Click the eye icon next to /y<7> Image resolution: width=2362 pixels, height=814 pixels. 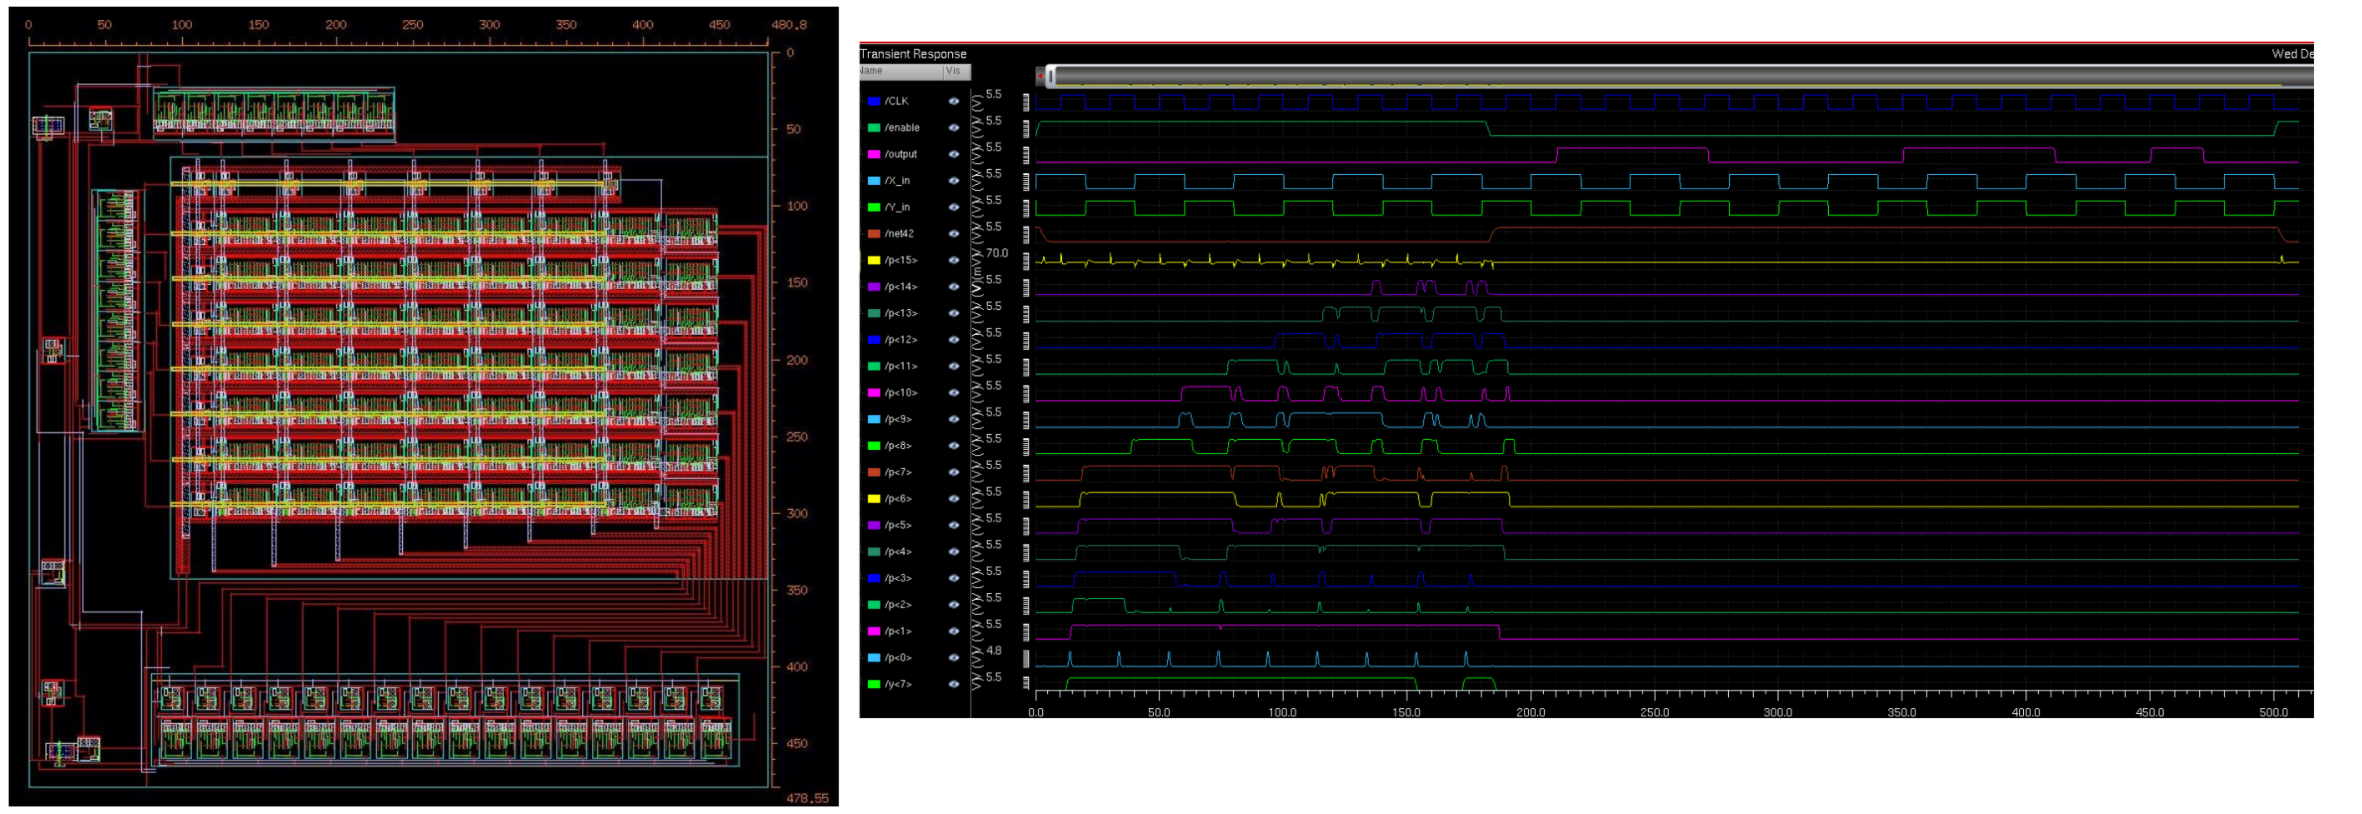click(x=953, y=684)
